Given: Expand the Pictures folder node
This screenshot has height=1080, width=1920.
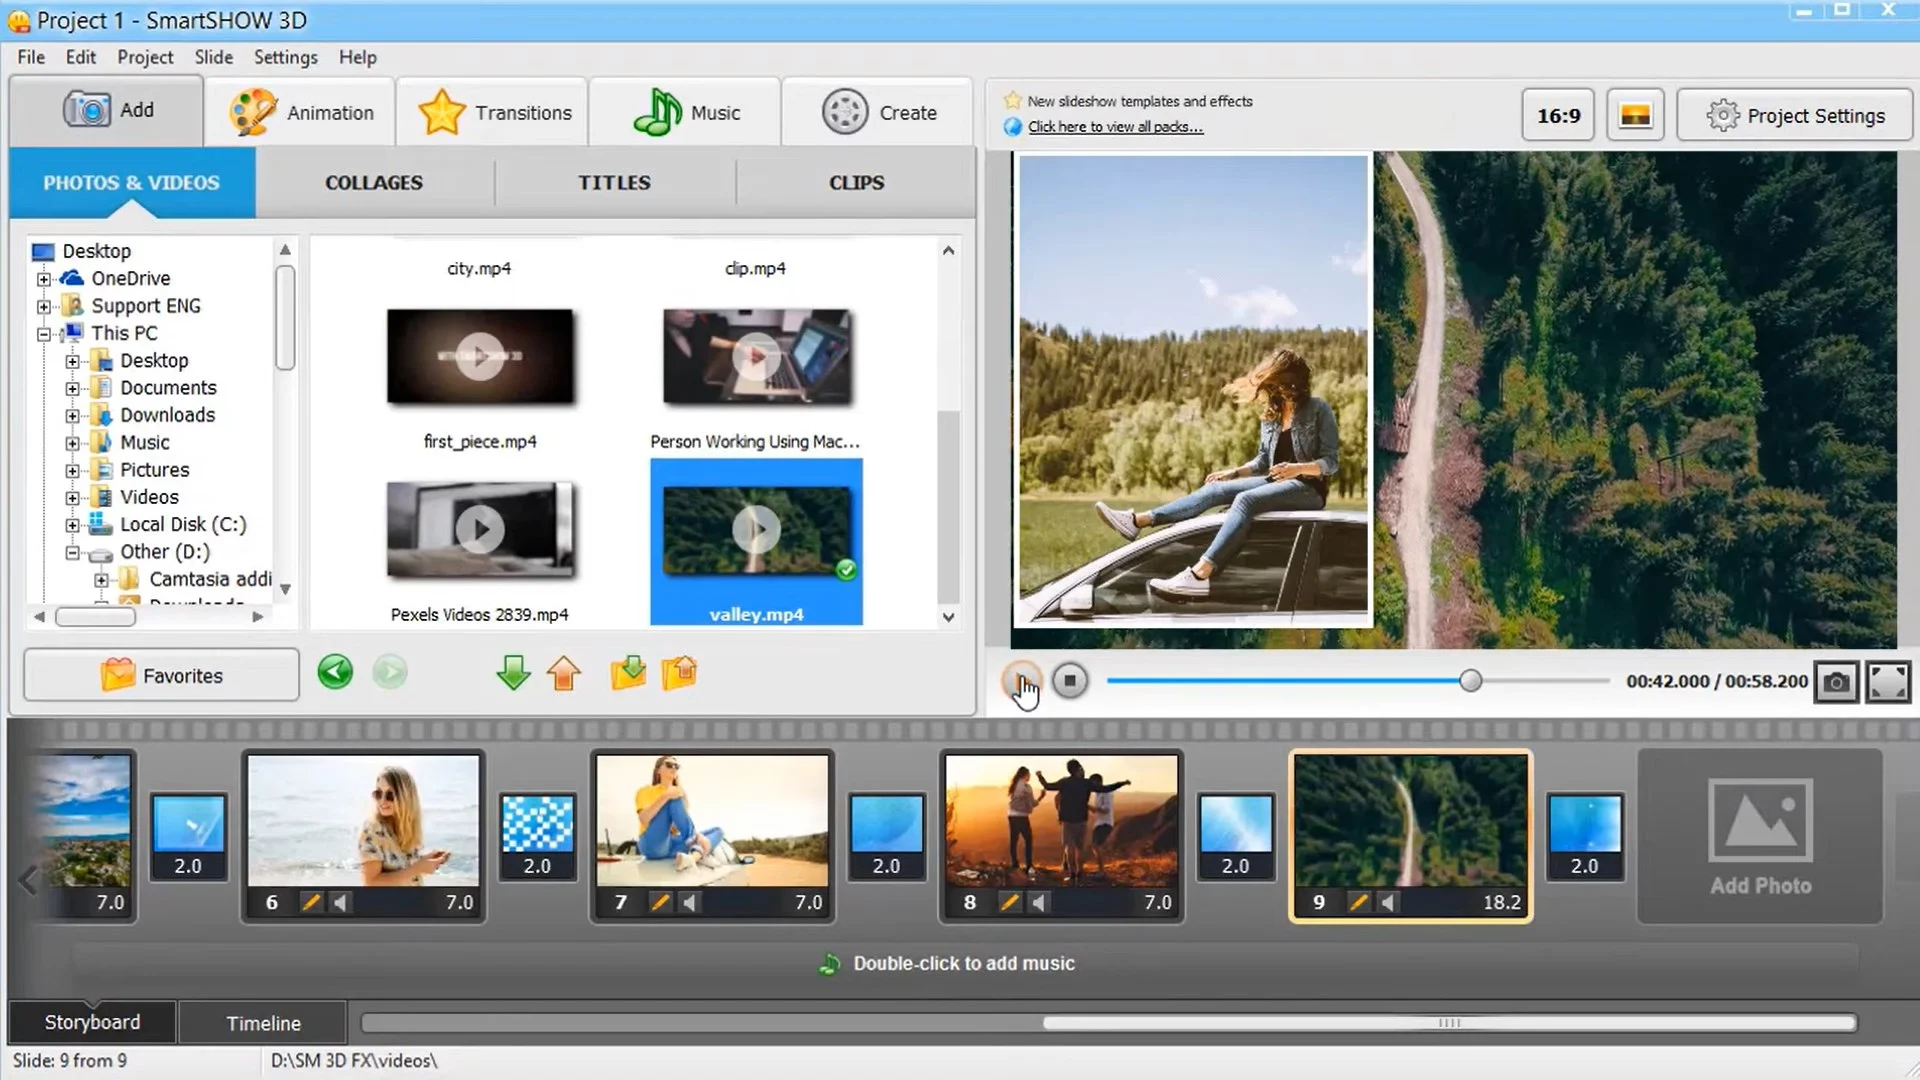Looking at the screenshot, I should 72,470.
